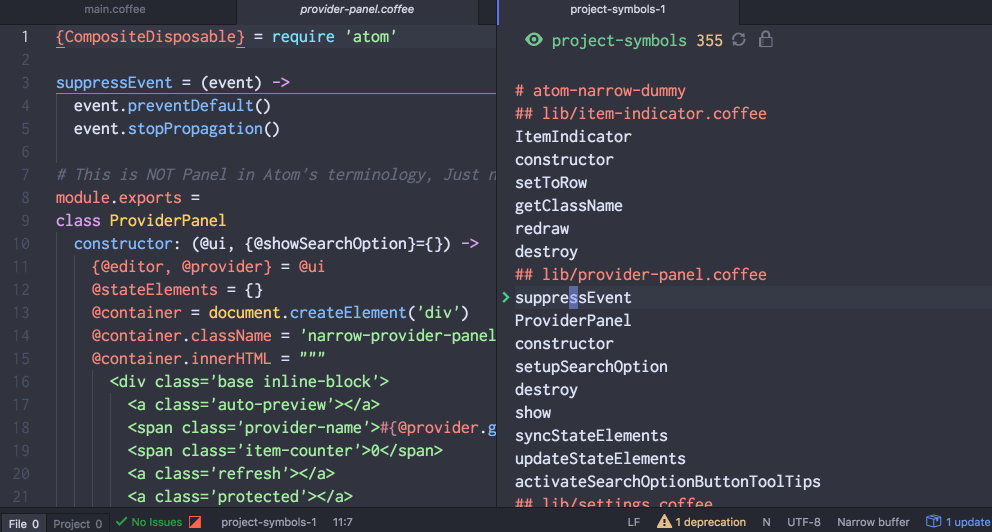Select the suppressEvent symbol row
Viewport: 992px width, 532px height.
(x=744, y=297)
